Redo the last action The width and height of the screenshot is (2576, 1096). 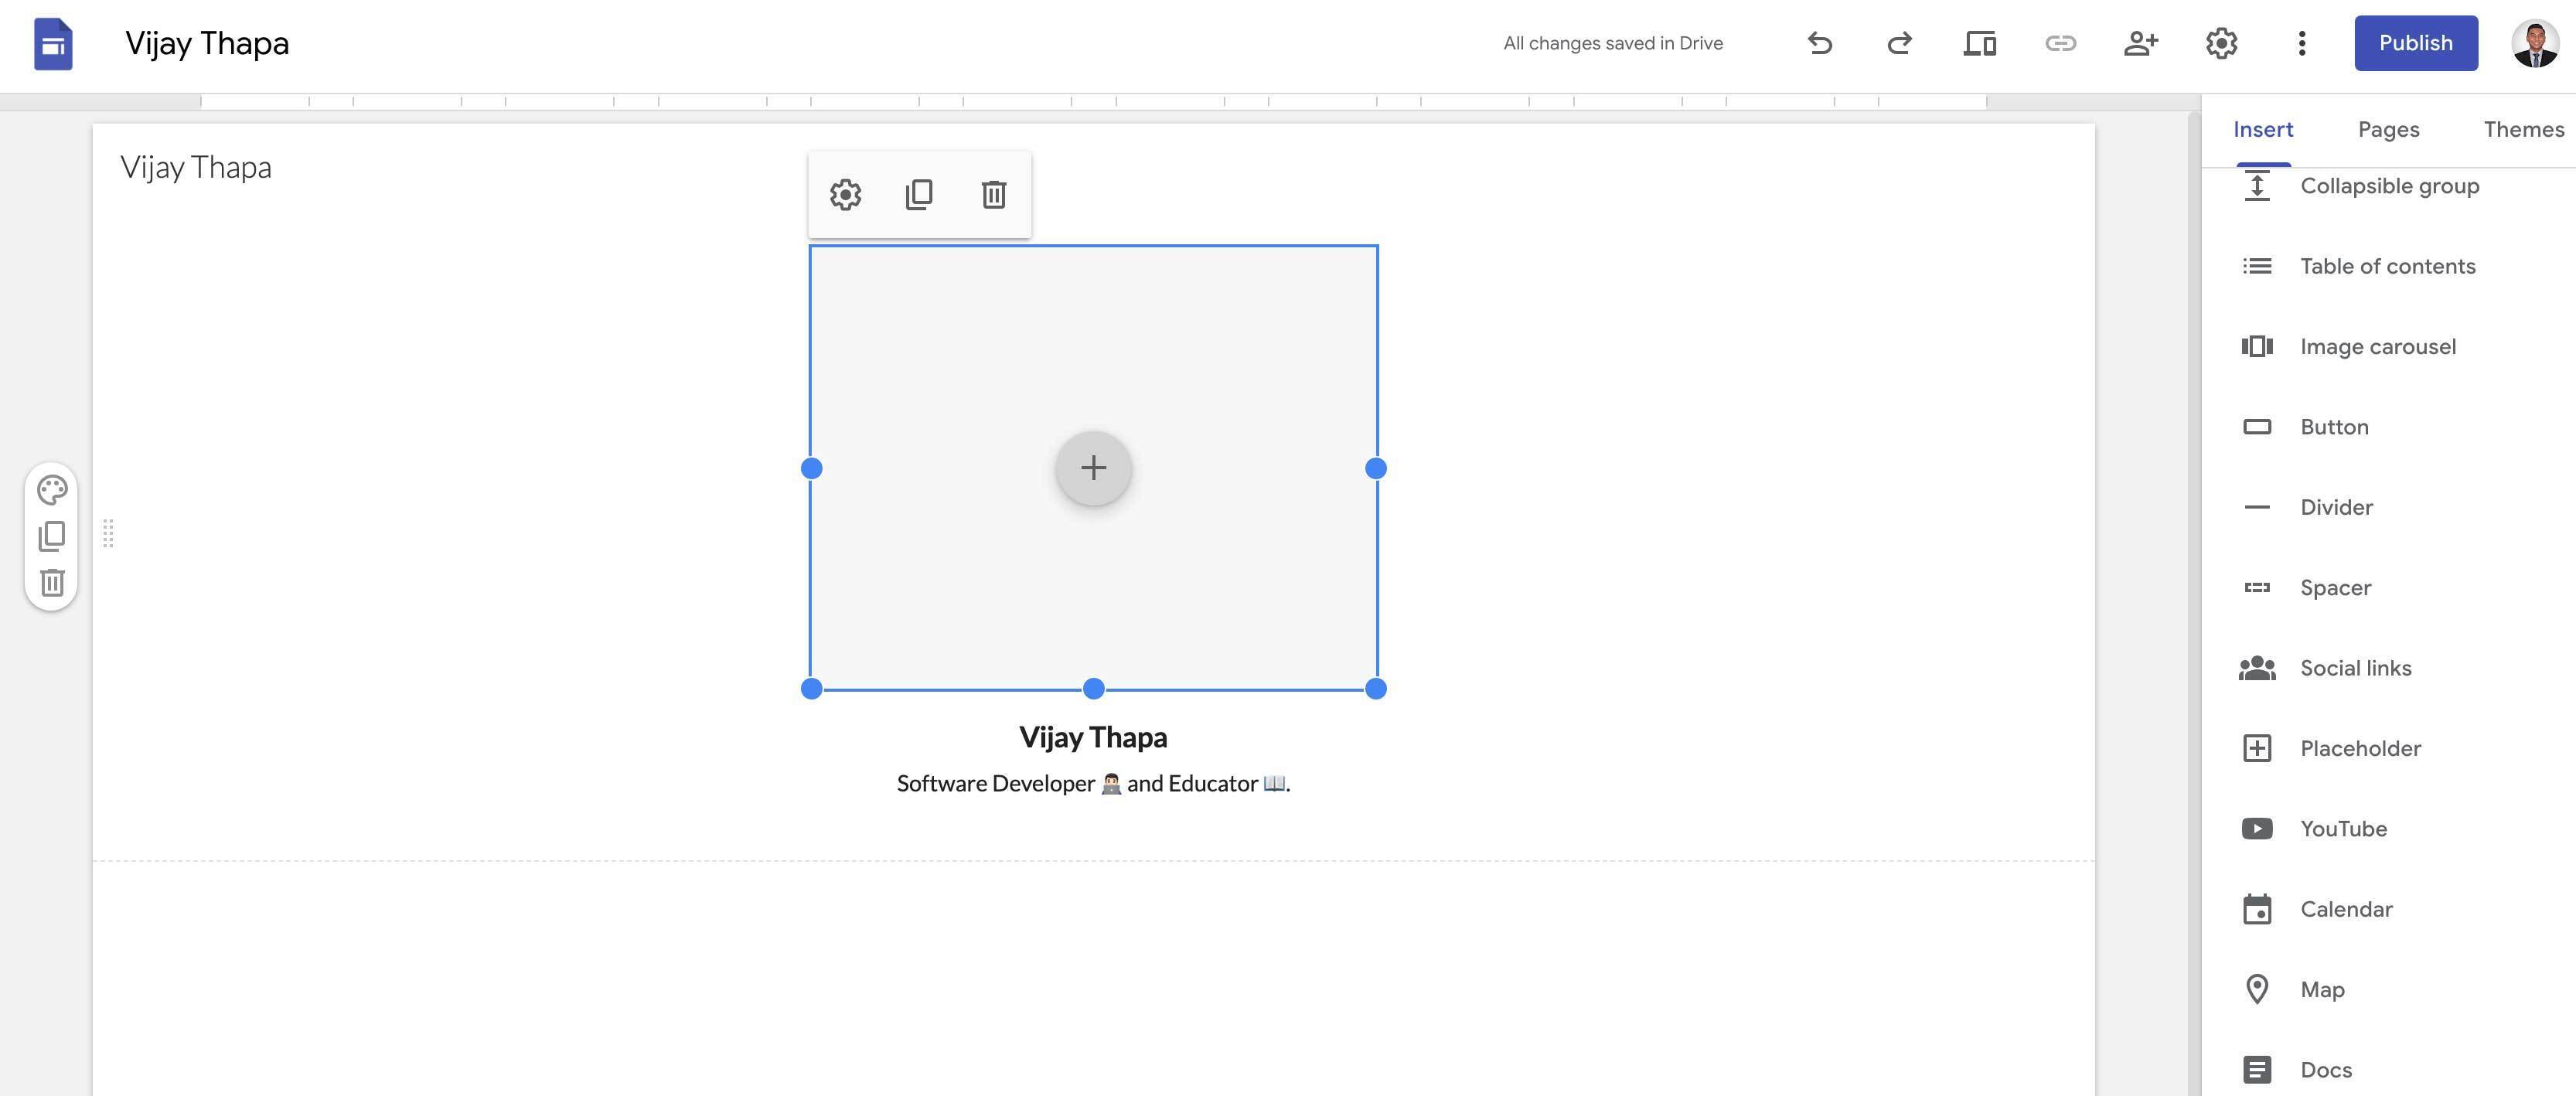pyautogui.click(x=1900, y=43)
